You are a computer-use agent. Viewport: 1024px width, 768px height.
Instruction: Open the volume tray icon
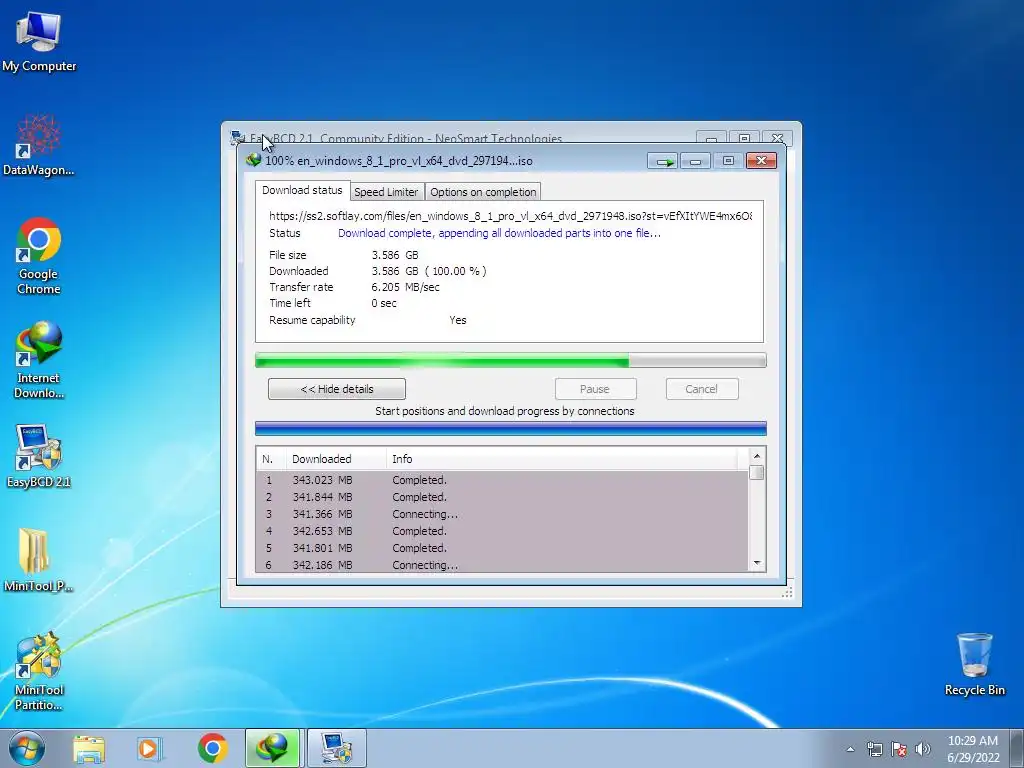pos(923,749)
